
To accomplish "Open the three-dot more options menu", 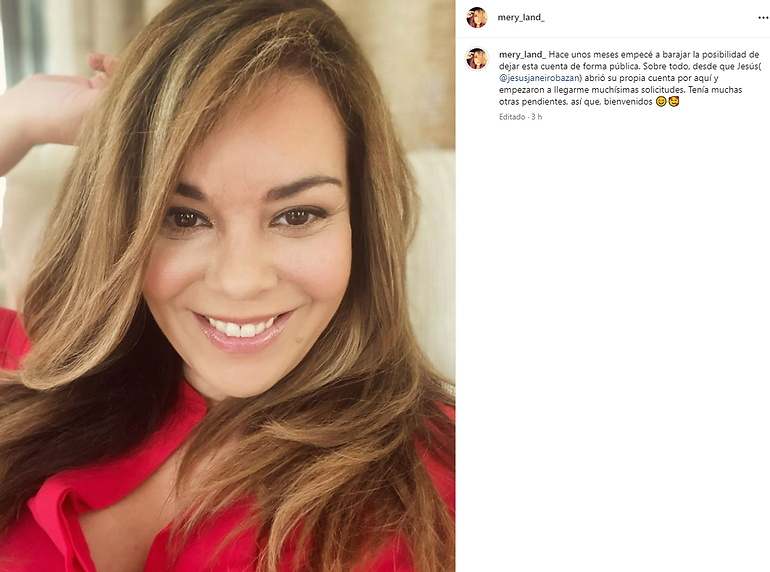I will (763, 18).
